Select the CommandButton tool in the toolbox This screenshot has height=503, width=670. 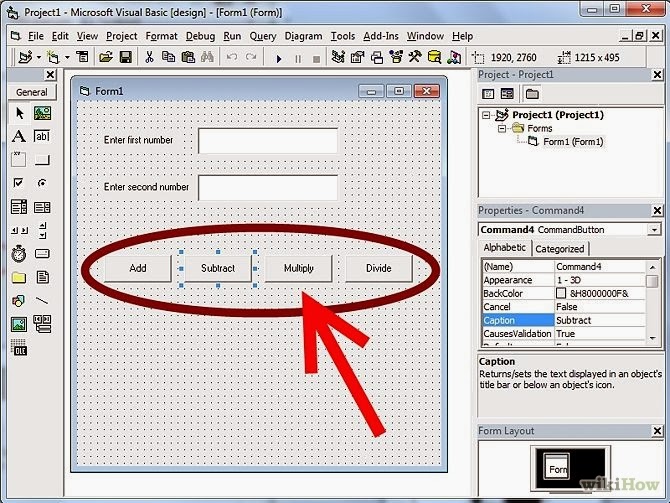pyautogui.click(x=42, y=160)
